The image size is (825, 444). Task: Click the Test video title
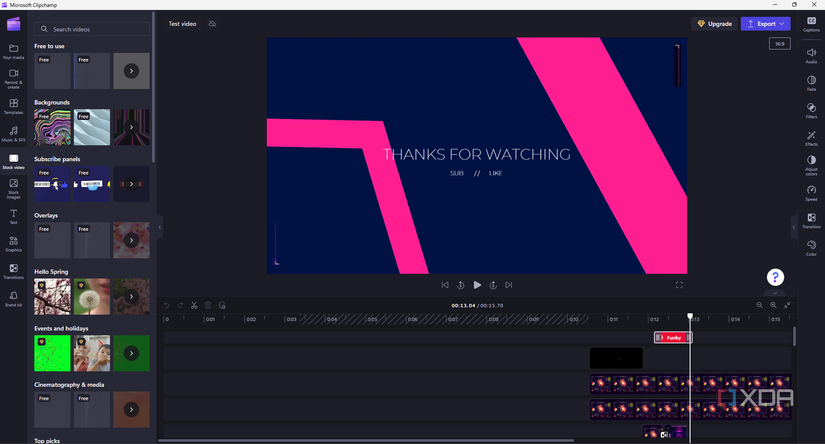tap(182, 24)
